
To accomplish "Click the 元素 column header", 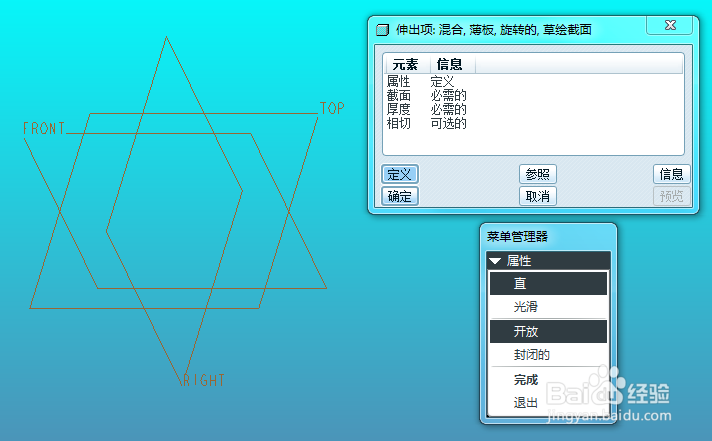I will tap(406, 64).
